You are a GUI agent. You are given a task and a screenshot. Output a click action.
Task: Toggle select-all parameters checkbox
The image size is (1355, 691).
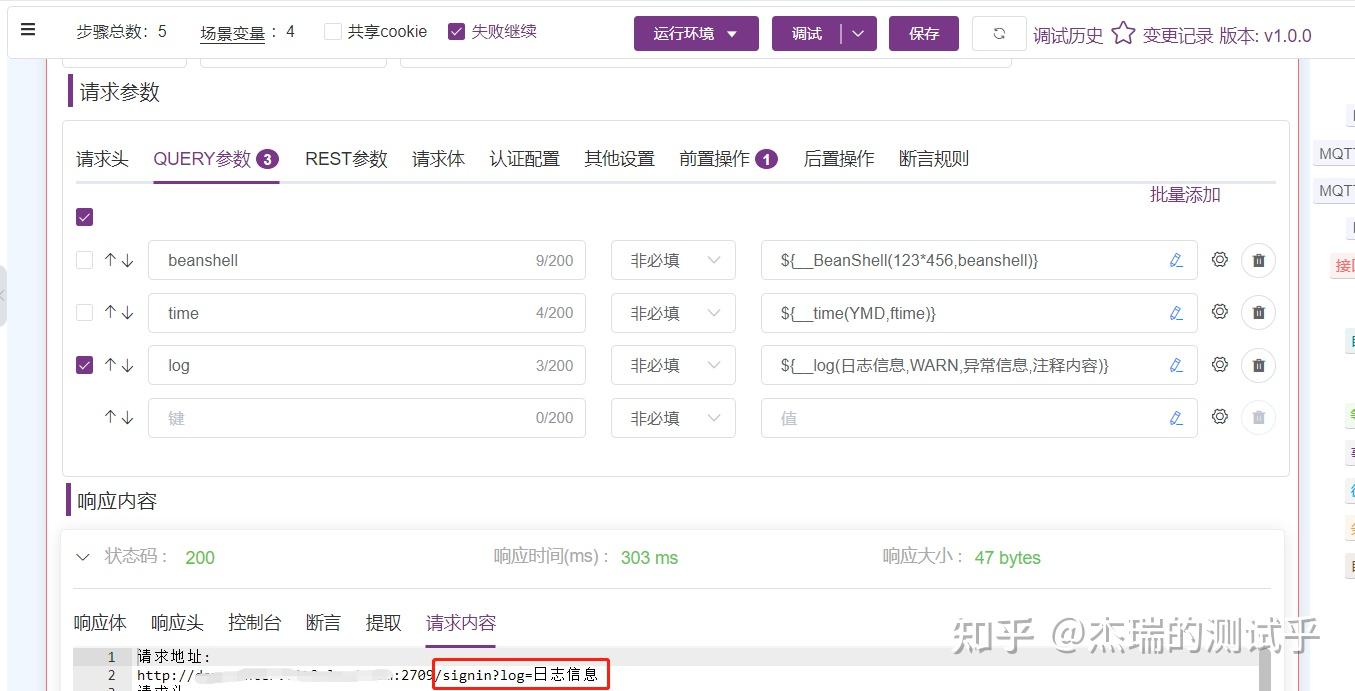[x=85, y=217]
